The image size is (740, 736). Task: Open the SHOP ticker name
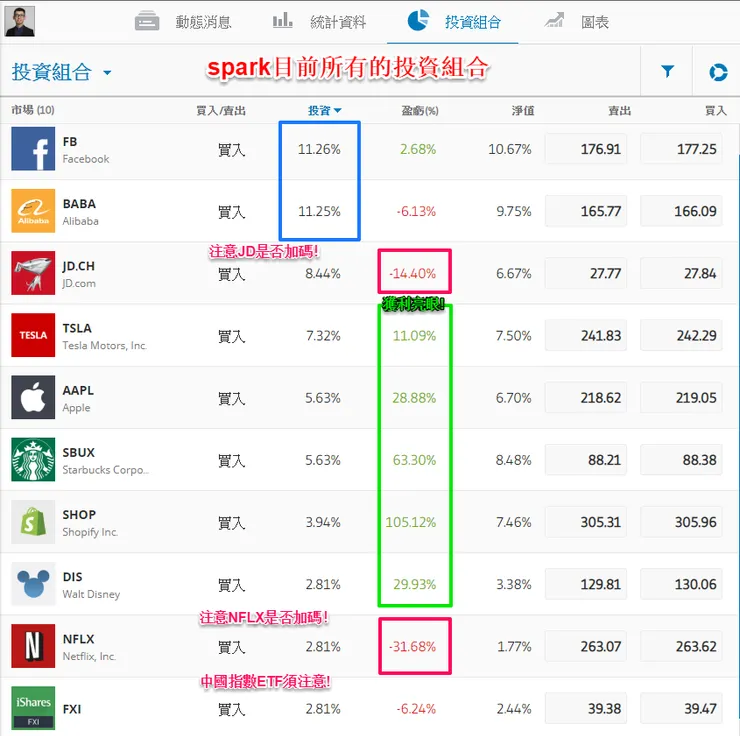click(79, 515)
